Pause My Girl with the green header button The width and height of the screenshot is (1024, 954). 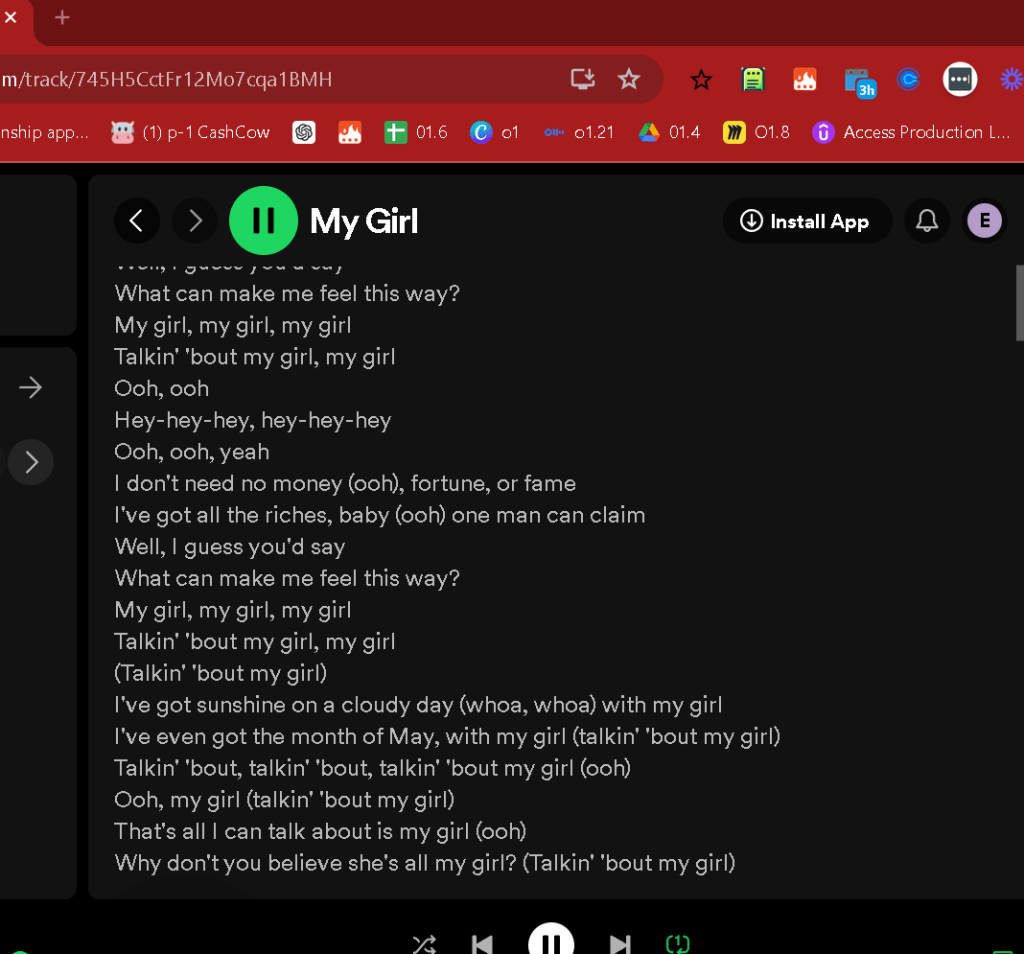coord(263,221)
